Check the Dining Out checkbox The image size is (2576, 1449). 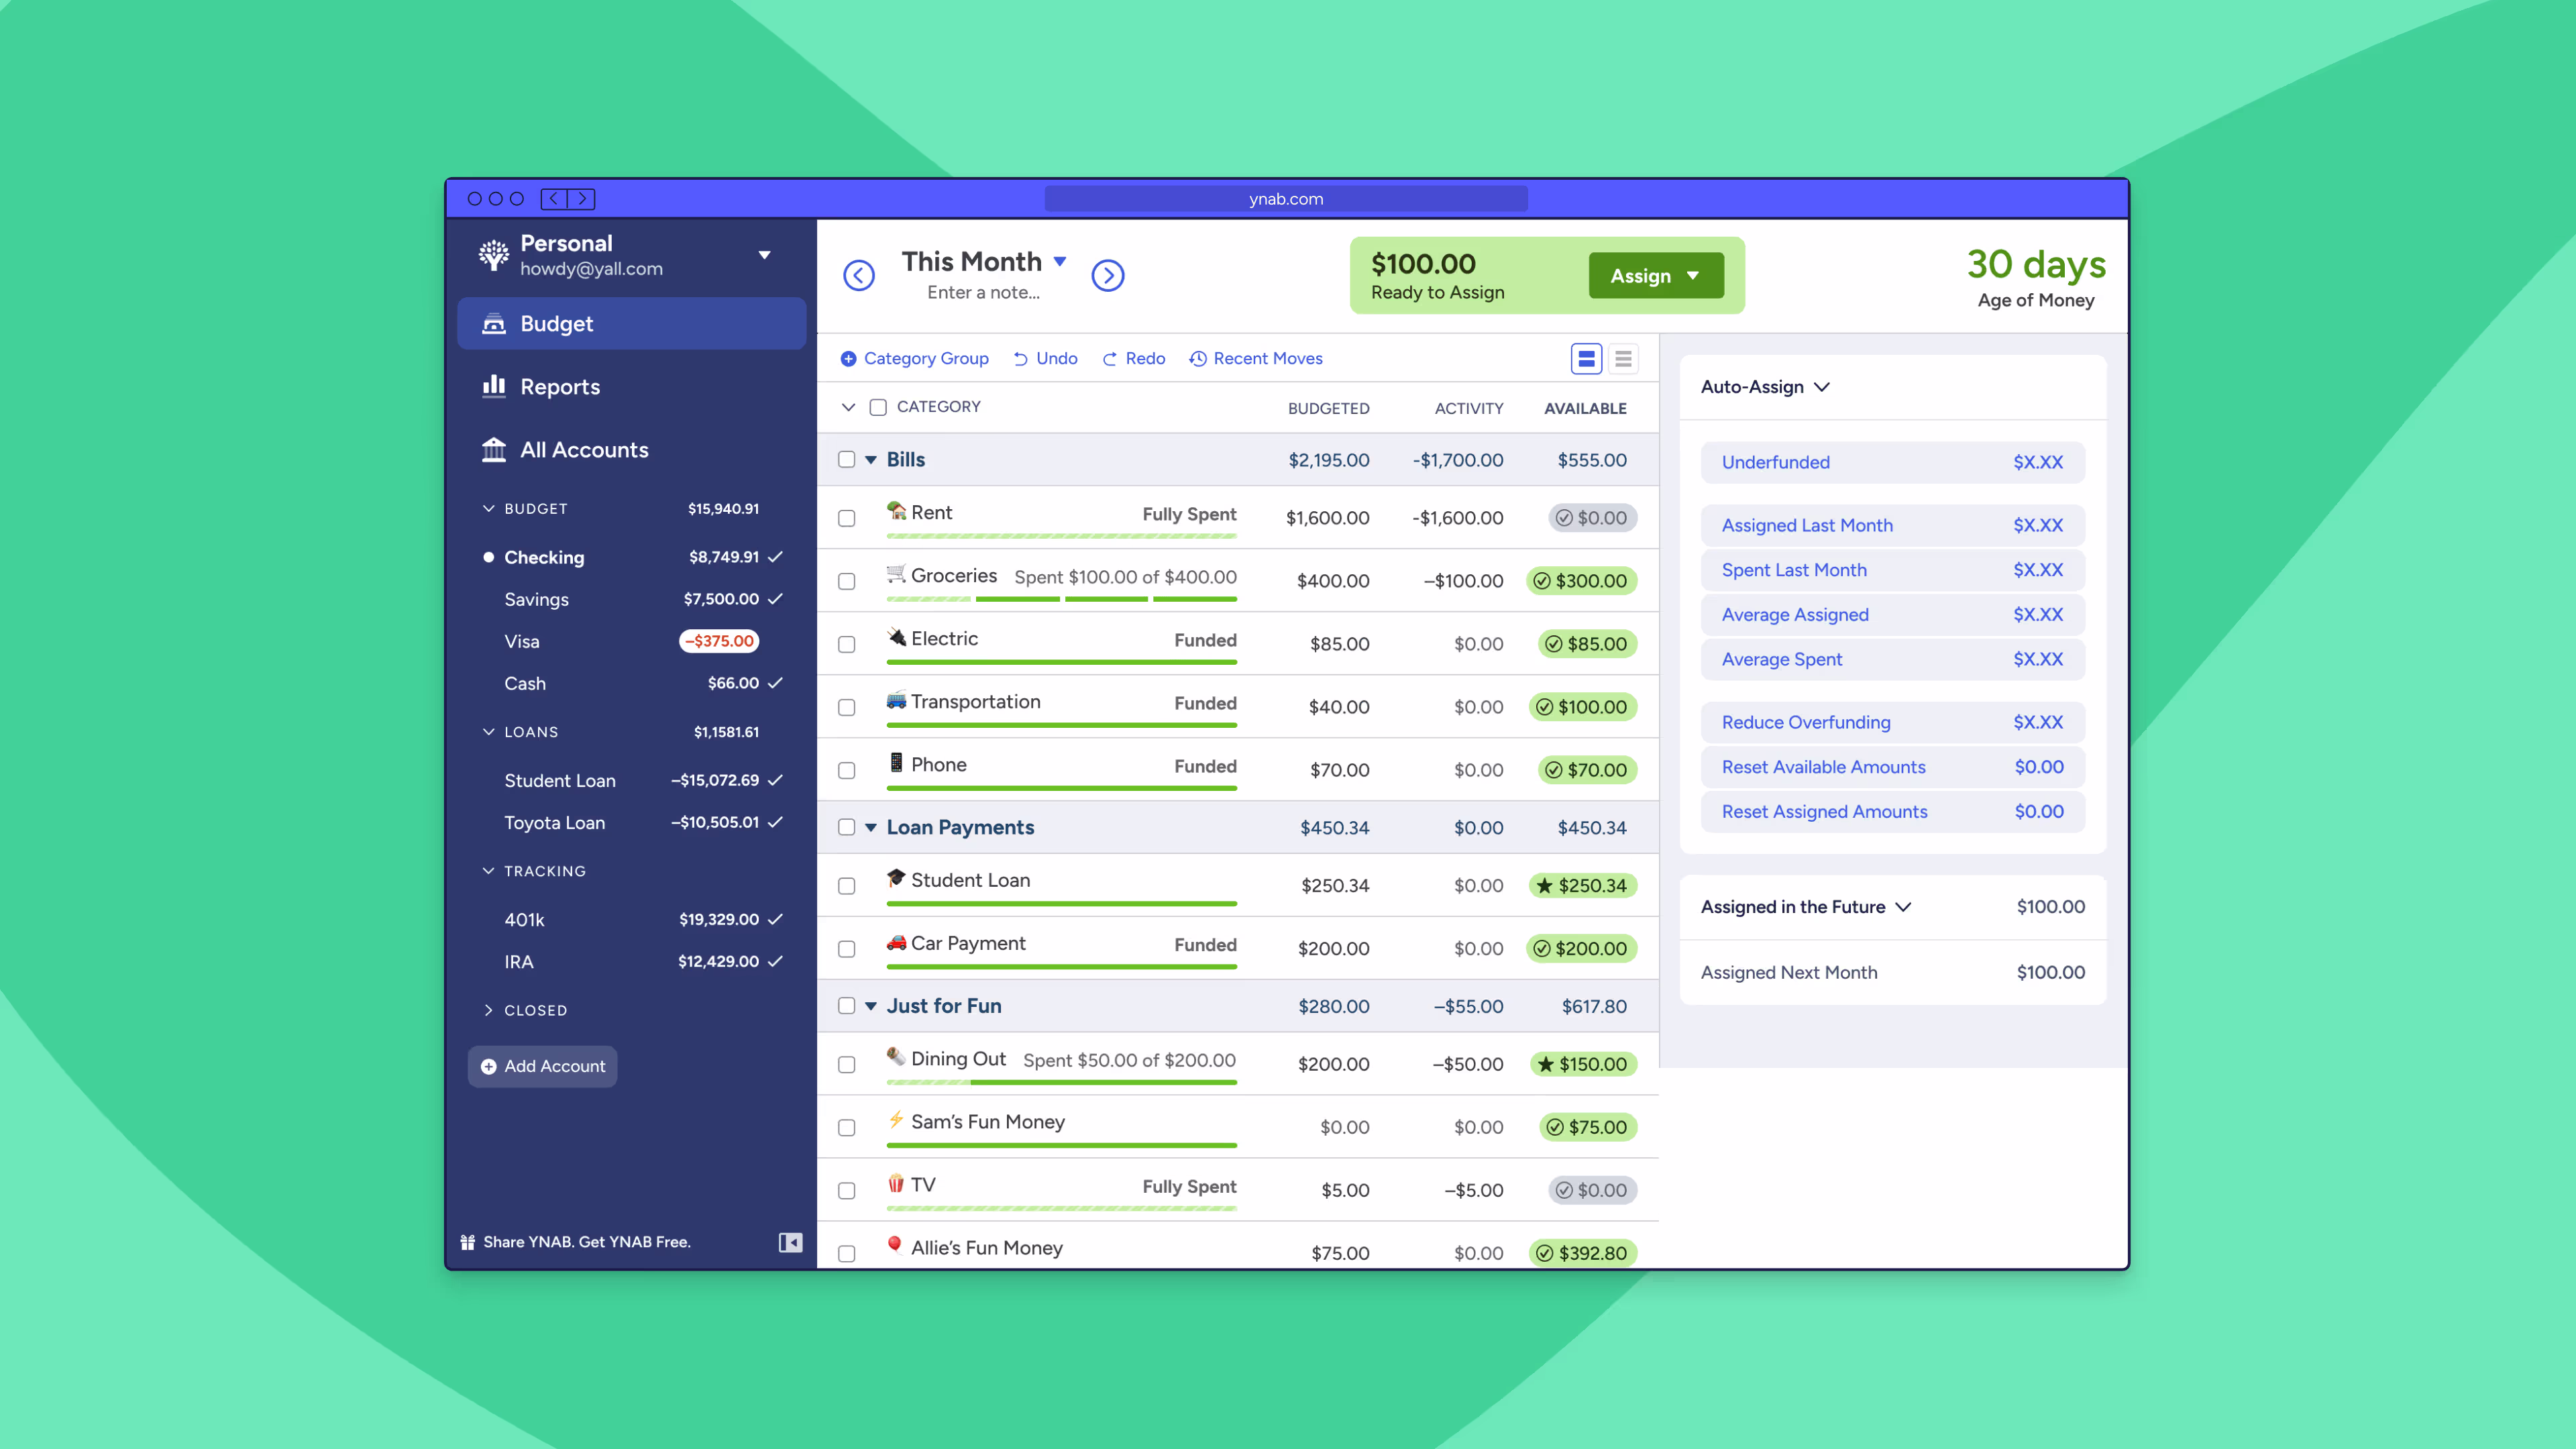(846, 1065)
